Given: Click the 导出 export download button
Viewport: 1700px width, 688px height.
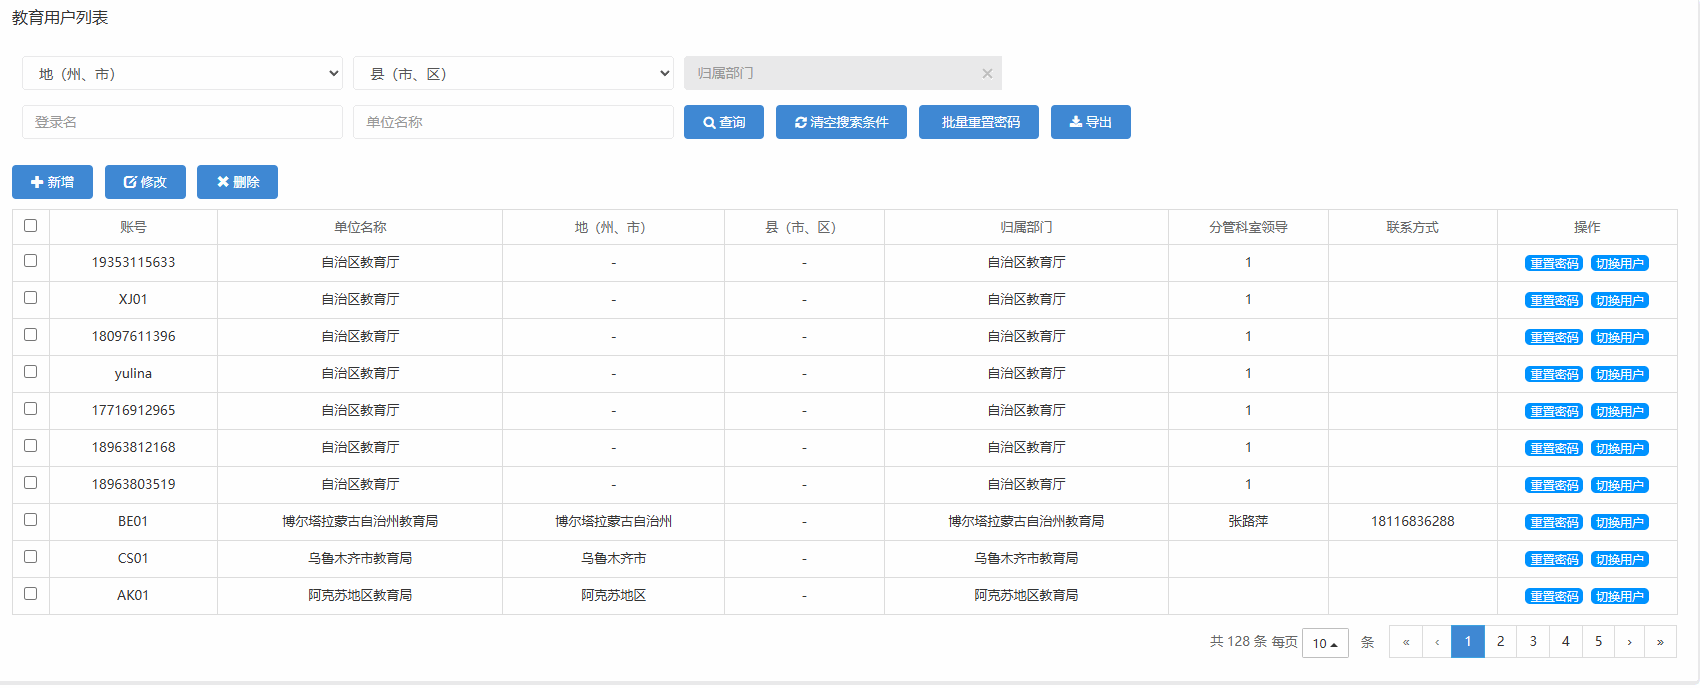Looking at the screenshot, I should tap(1090, 122).
